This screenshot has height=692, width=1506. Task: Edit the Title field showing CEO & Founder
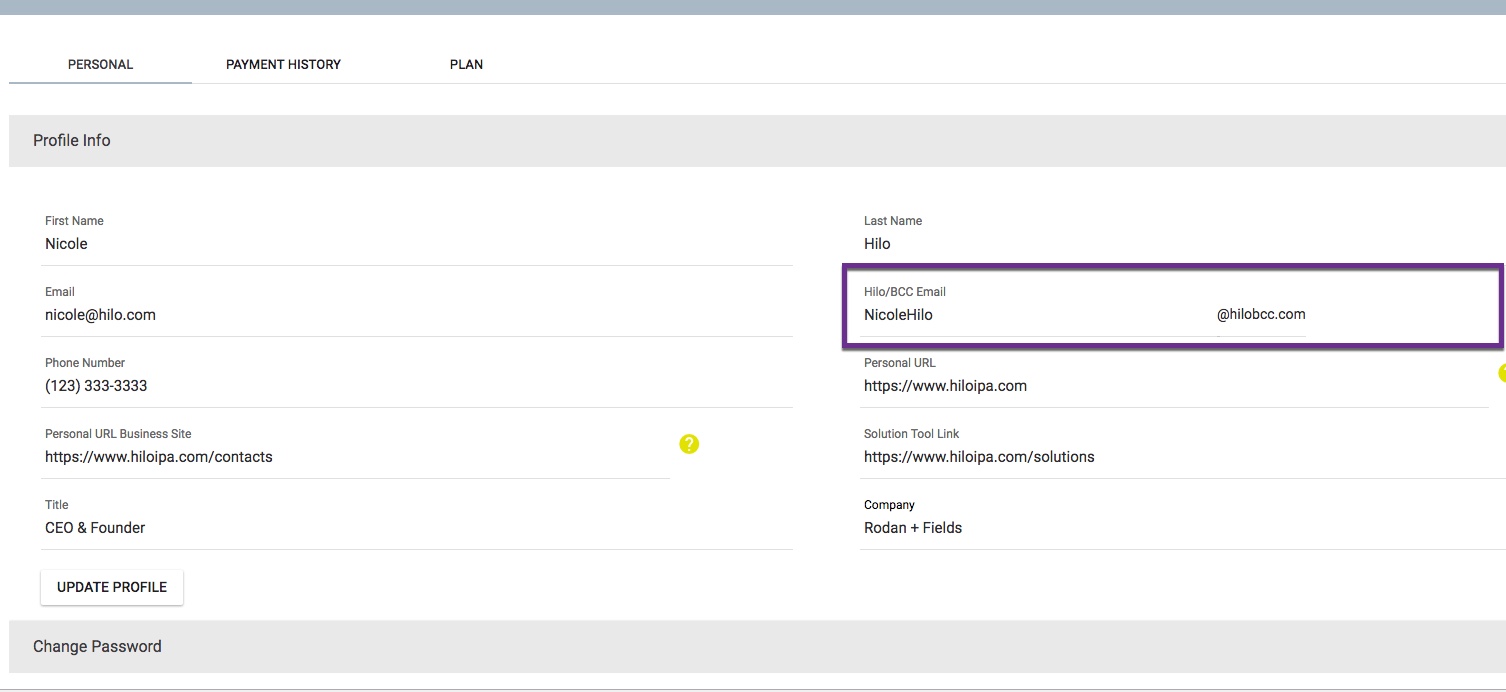click(x=300, y=527)
